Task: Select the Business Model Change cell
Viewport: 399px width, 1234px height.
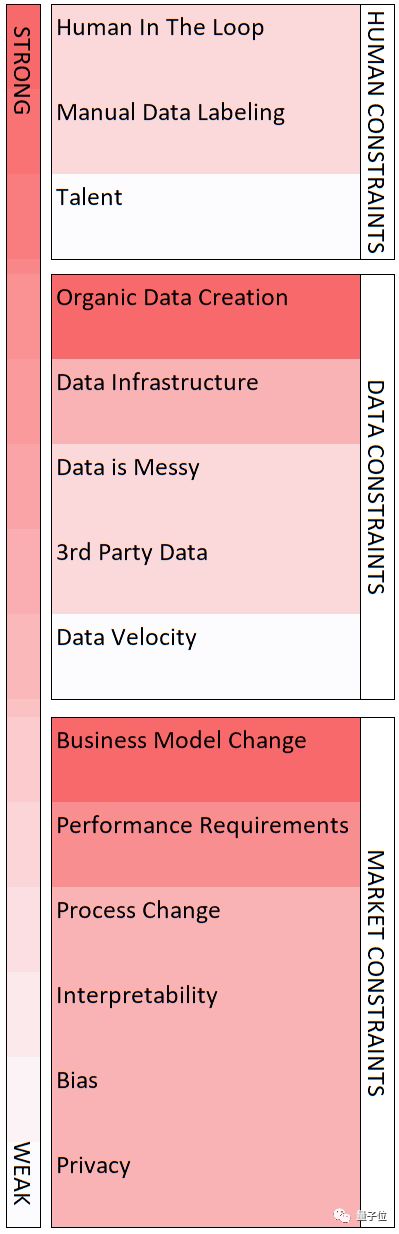Action: click(206, 760)
